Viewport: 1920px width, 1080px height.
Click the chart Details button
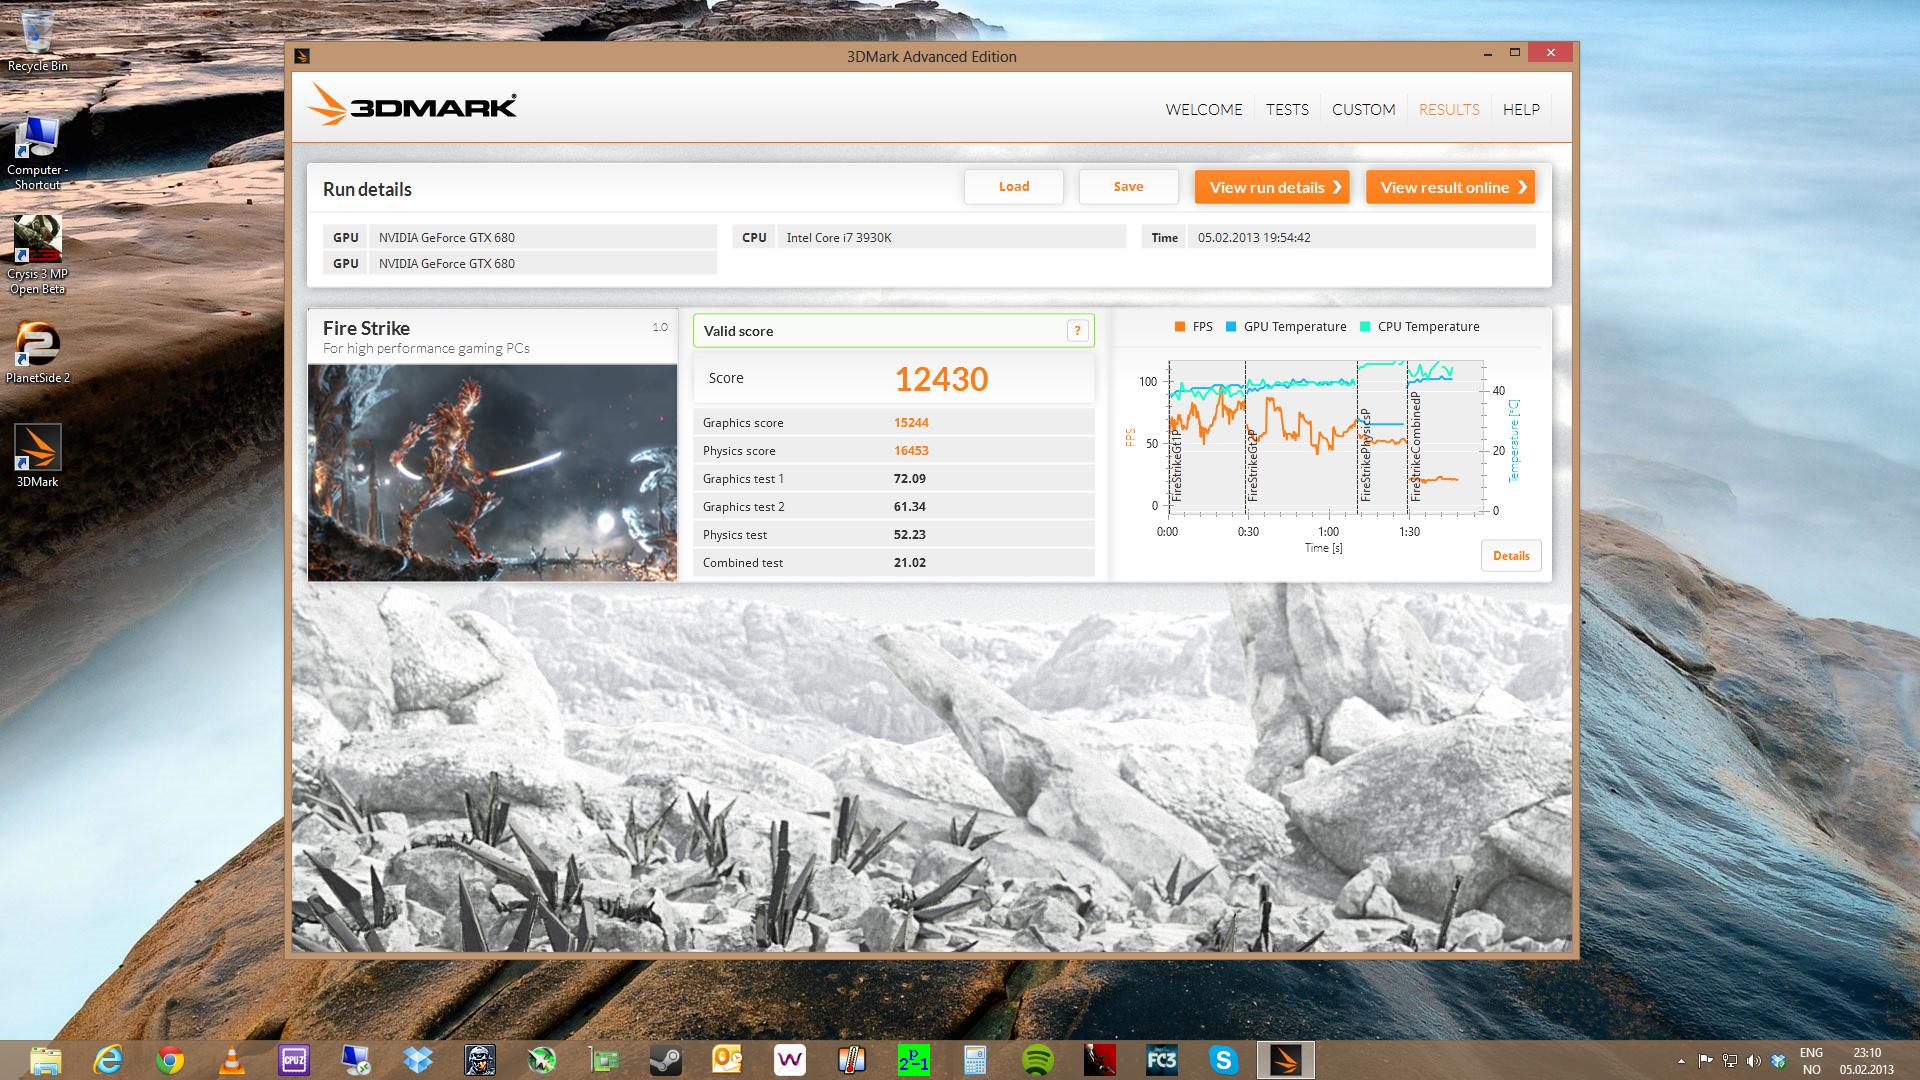pos(1511,556)
